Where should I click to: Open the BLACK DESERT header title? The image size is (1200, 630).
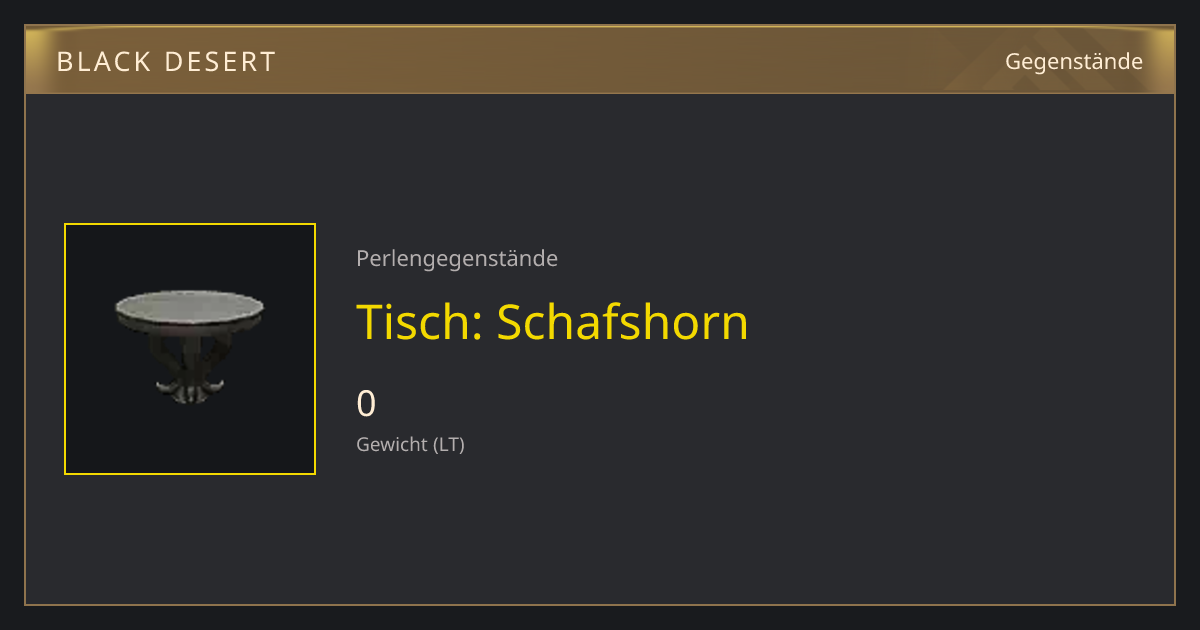[x=166, y=62]
